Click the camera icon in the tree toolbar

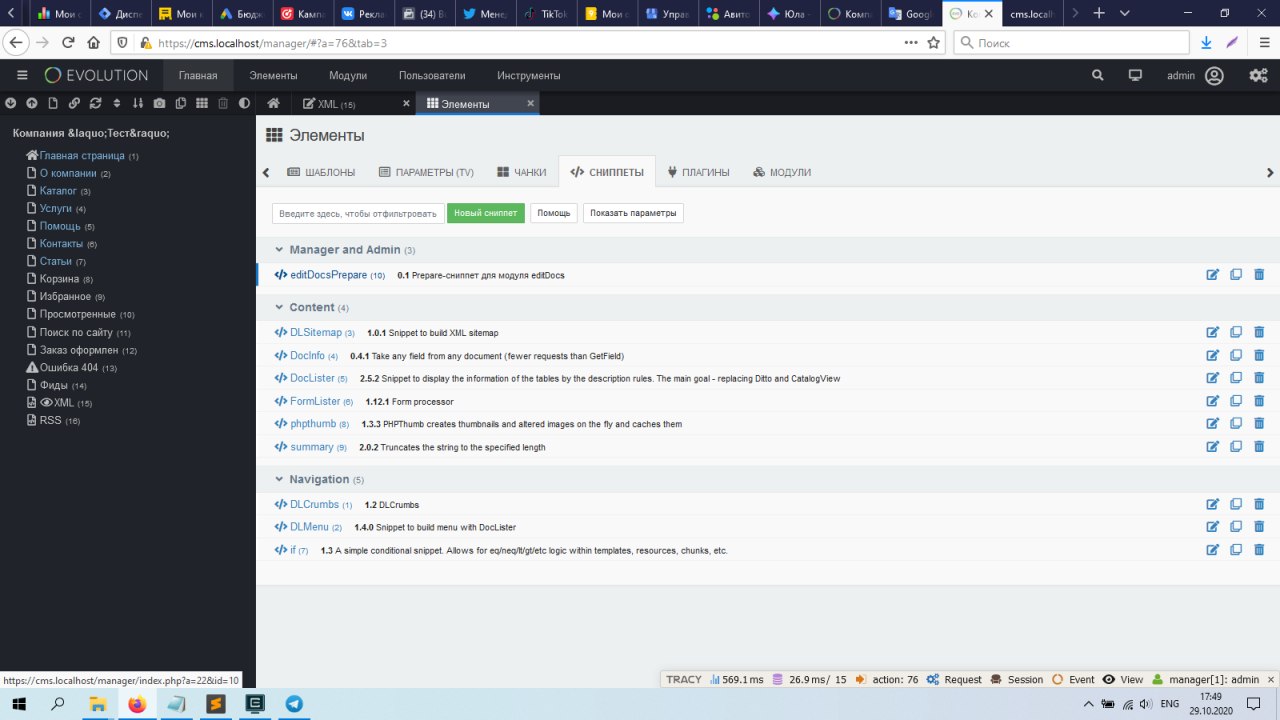coord(159,103)
